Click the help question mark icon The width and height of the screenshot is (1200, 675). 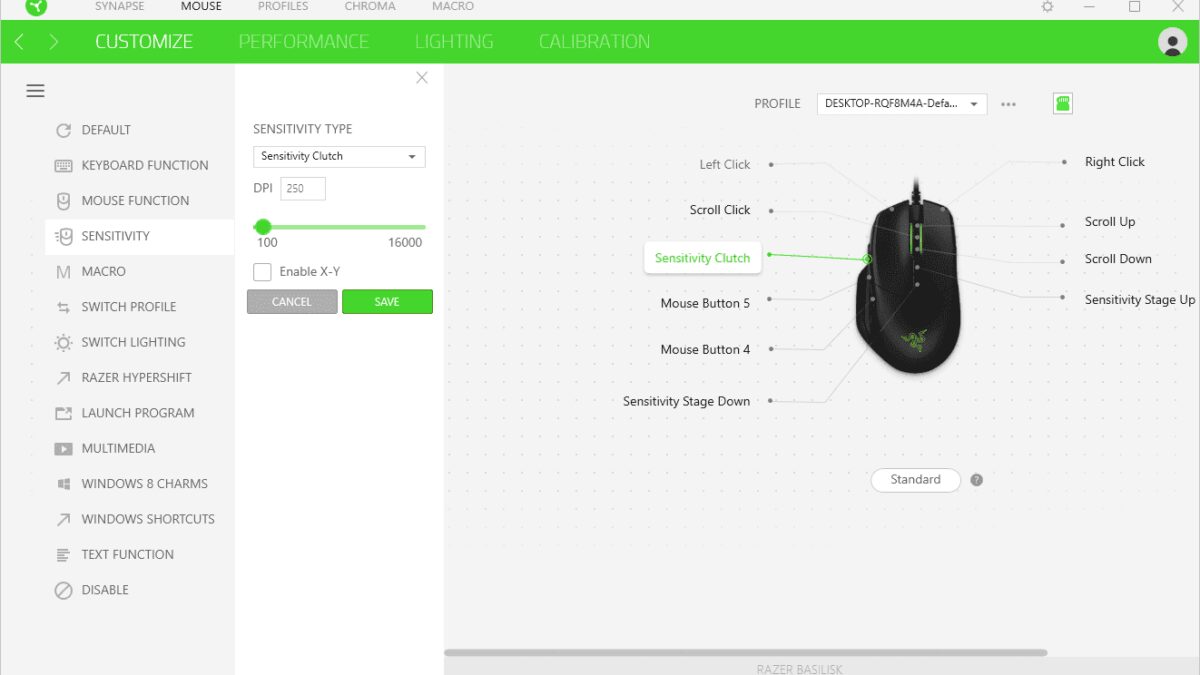[976, 480]
